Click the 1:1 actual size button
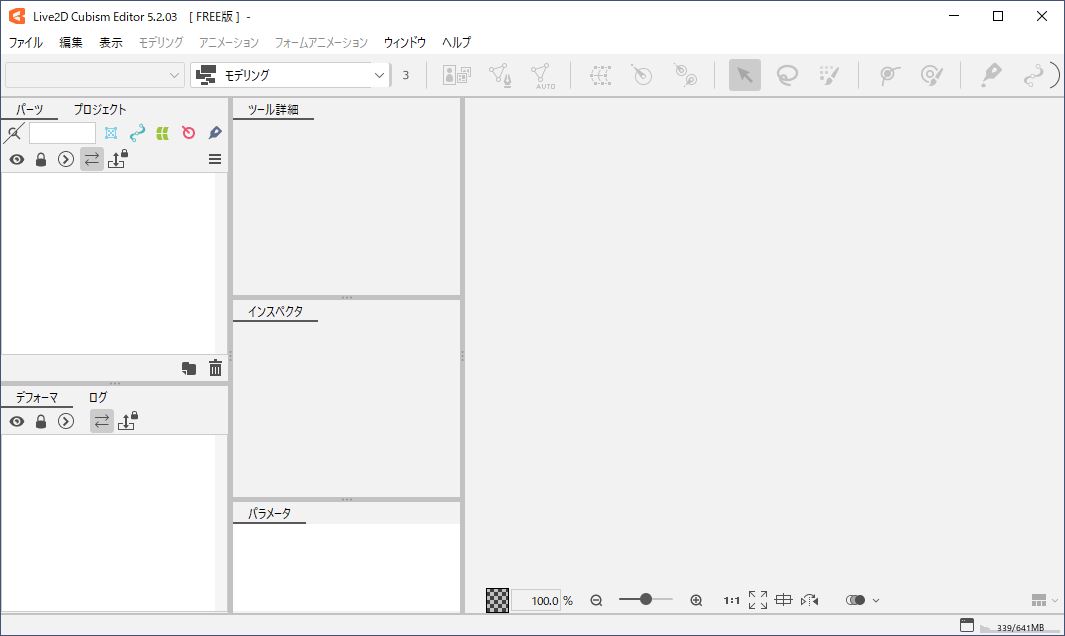Screen dimensions: 1065x636 pyautogui.click(x=732, y=600)
